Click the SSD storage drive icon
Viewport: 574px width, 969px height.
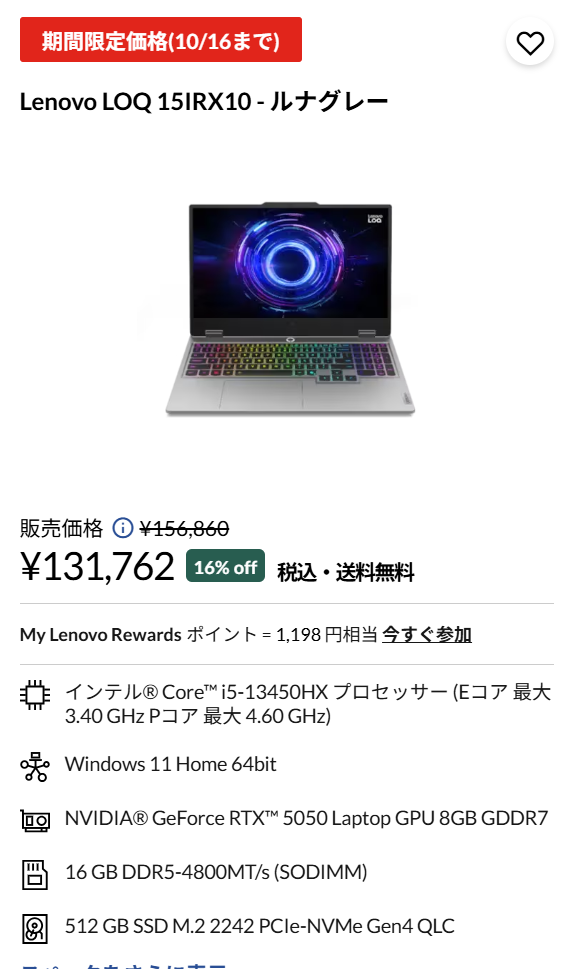pyautogui.click(x=35, y=928)
